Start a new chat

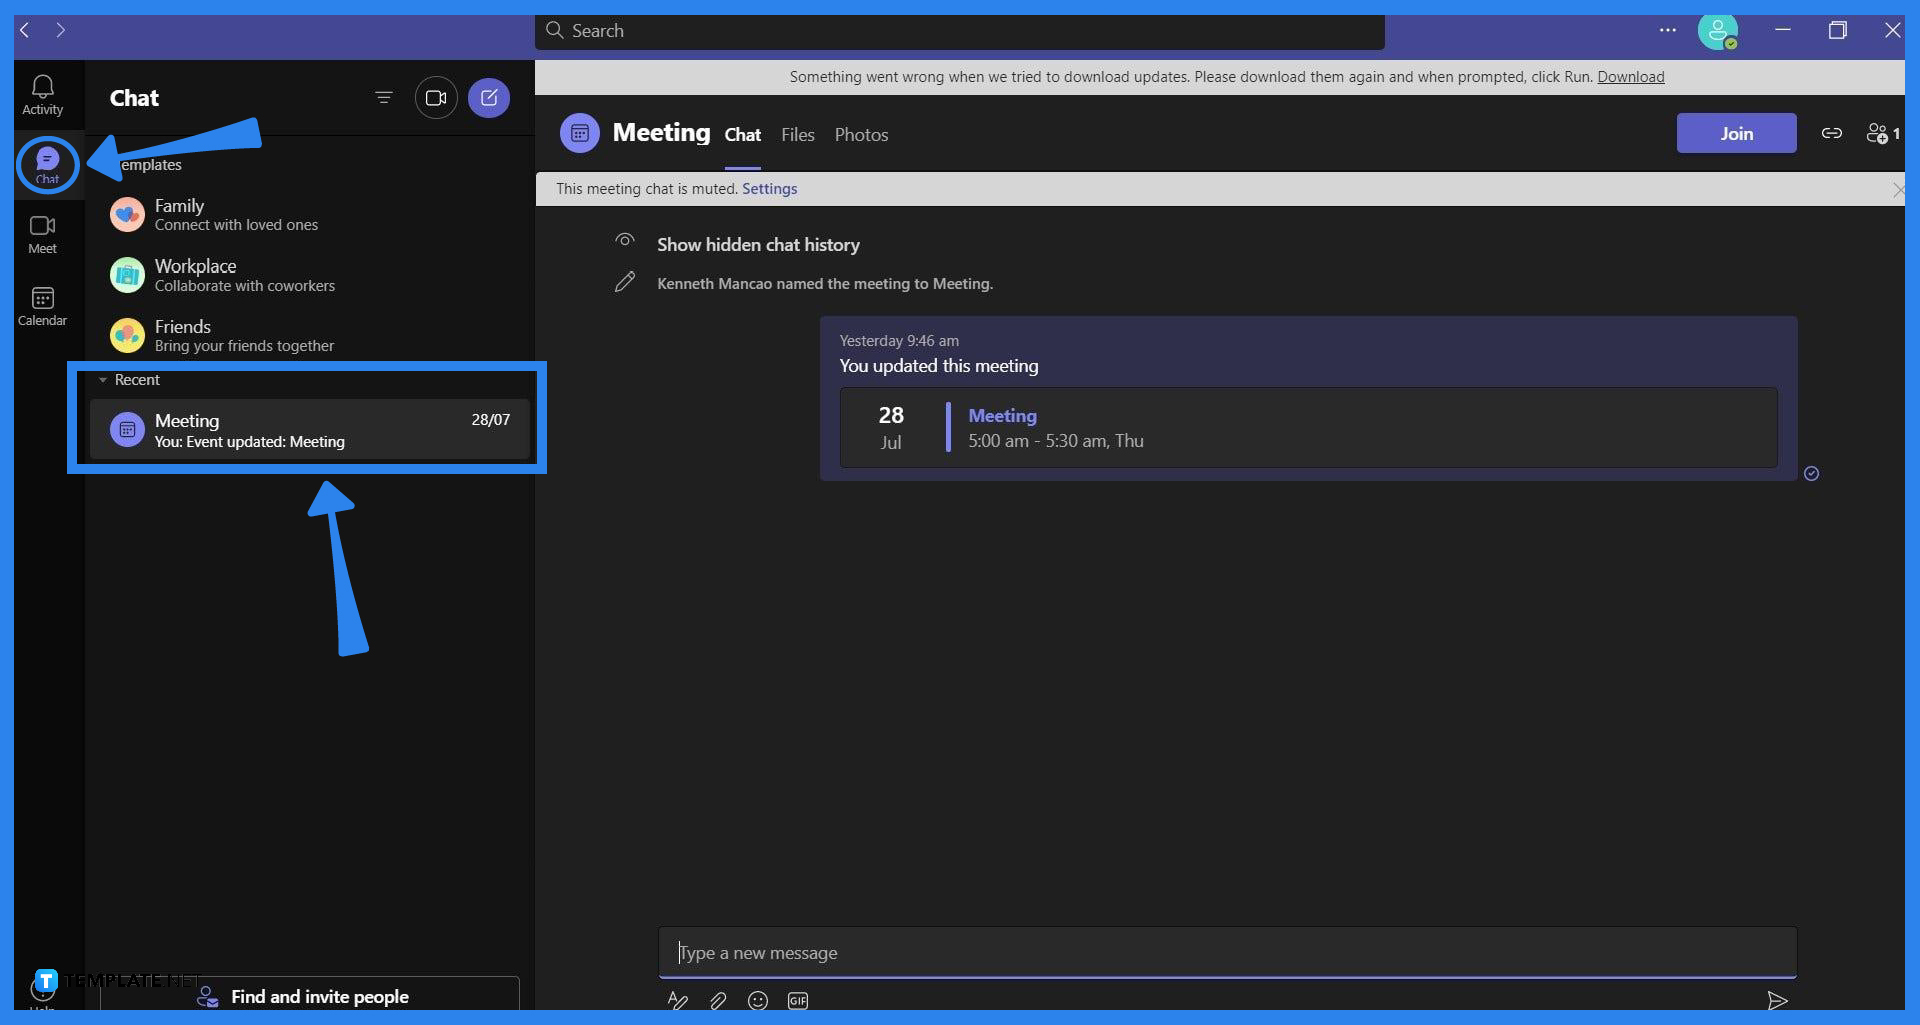pyautogui.click(x=489, y=97)
